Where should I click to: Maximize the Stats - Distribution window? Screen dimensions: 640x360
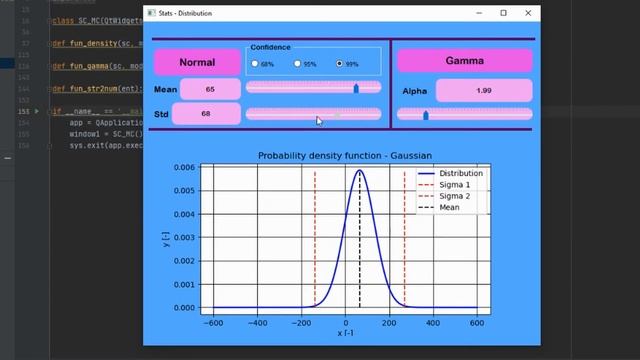tap(504, 13)
